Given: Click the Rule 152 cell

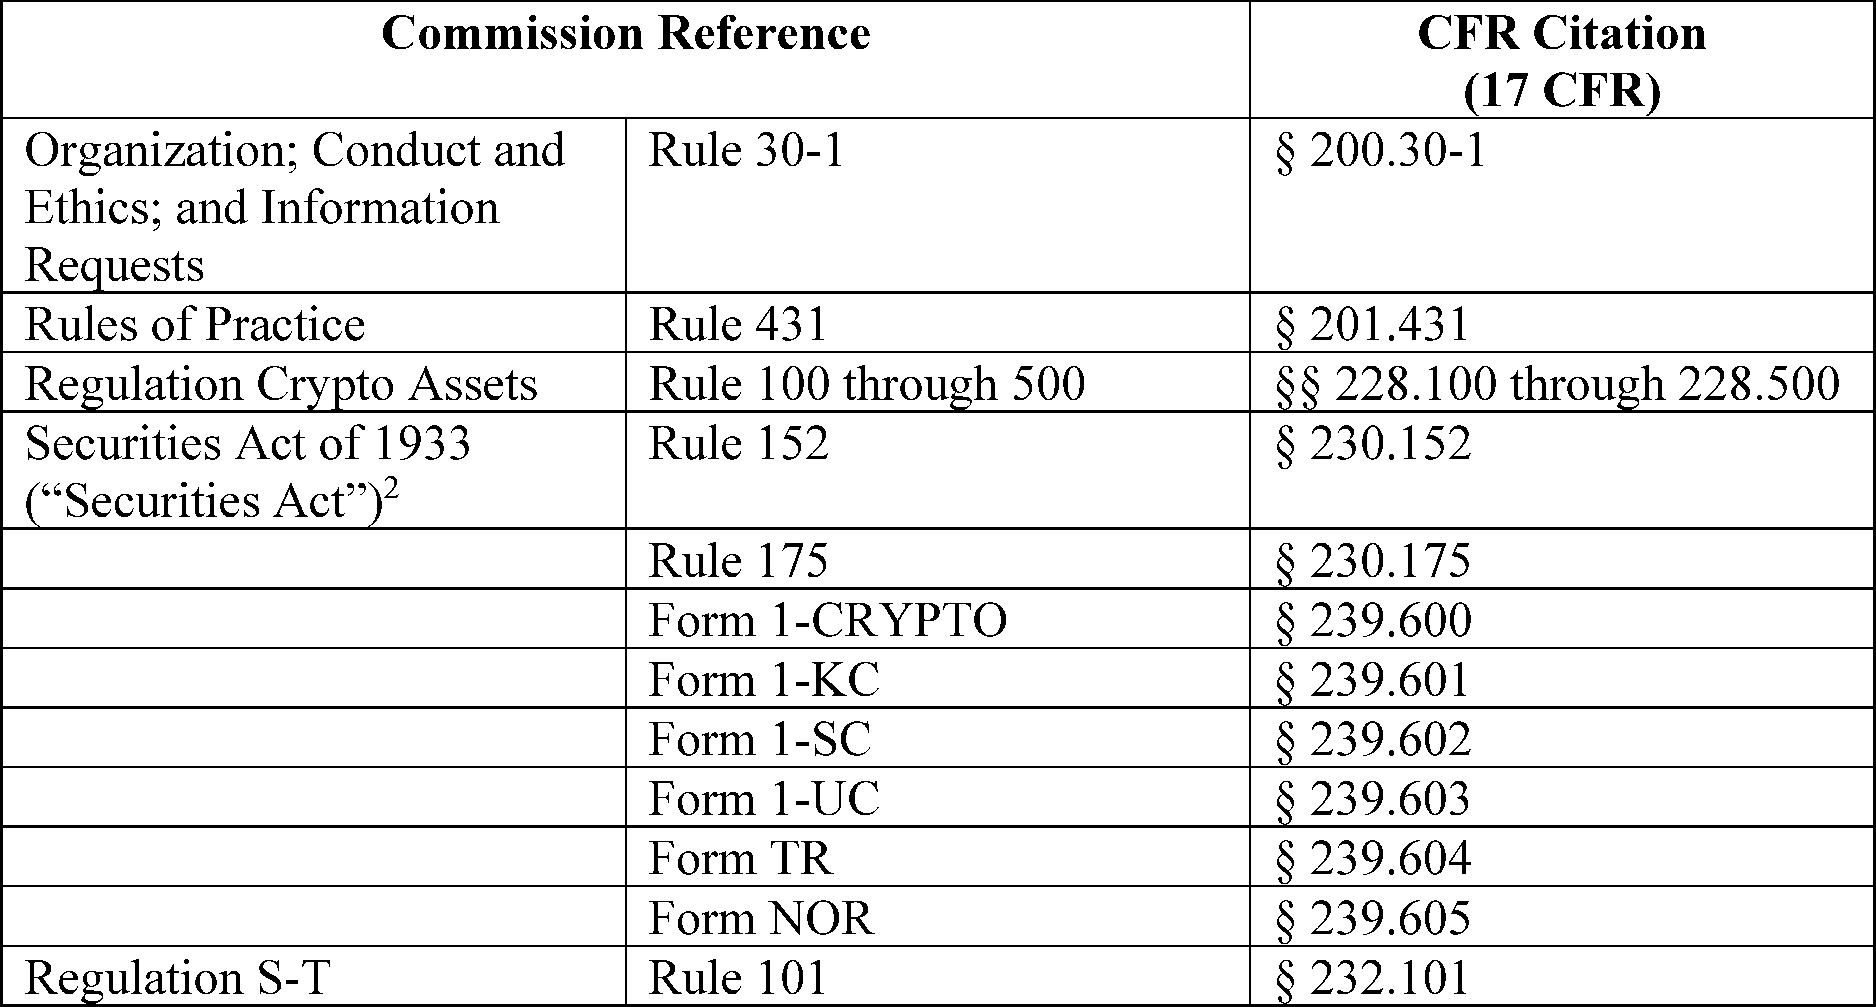Looking at the screenshot, I should pos(938,470).
